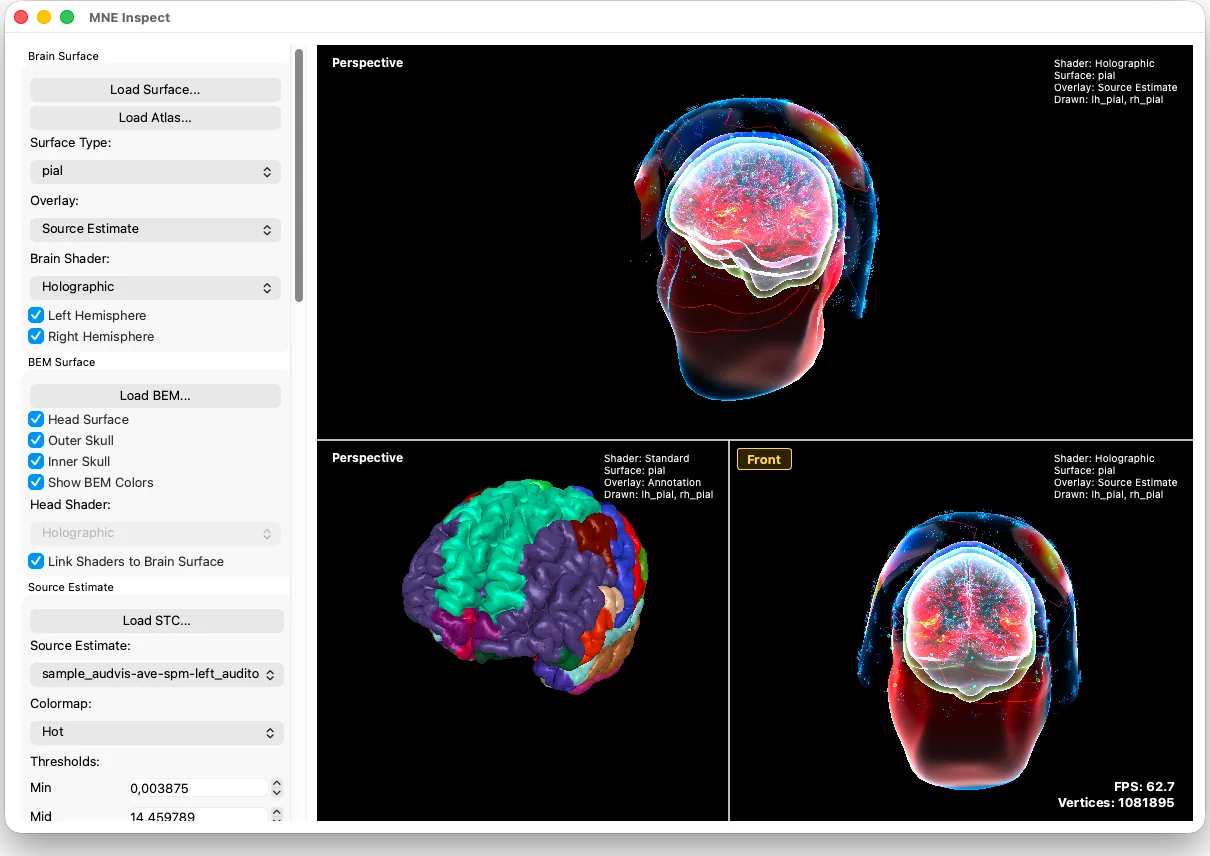
Task: Click 'Drawn: lh_pial, rh_pial' in top viewport
Action: click(x=1108, y=100)
